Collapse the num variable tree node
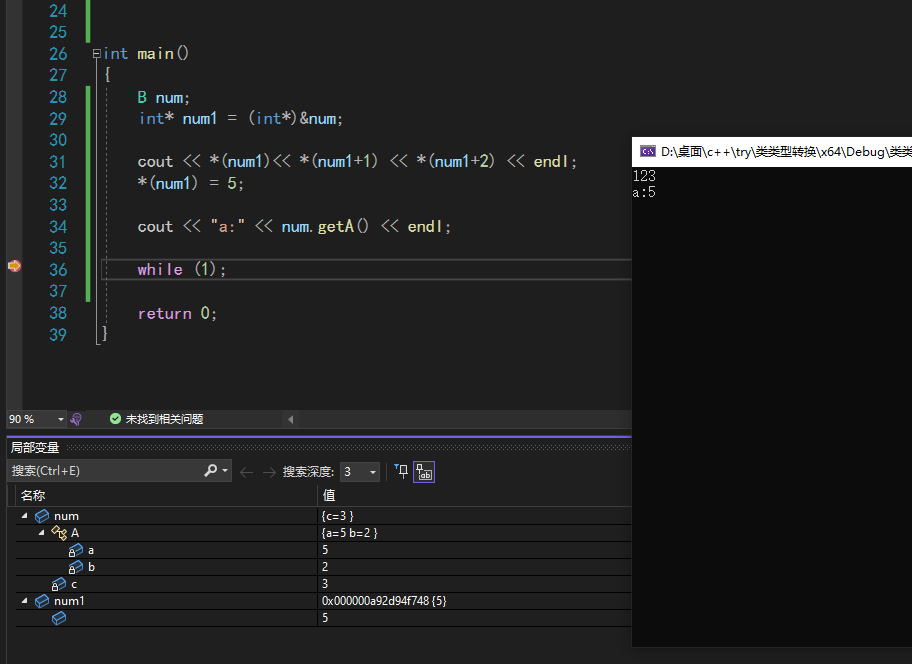 pyautogui.click(x=25, y=516)
